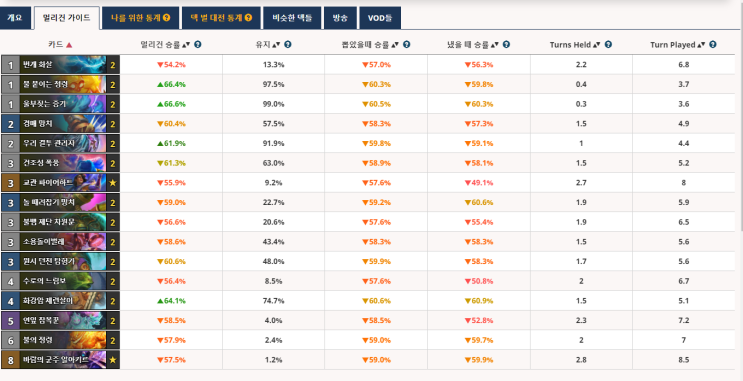Select the 멀리건 가이드 tab
The image size is (743, 381).
point(66,18)
